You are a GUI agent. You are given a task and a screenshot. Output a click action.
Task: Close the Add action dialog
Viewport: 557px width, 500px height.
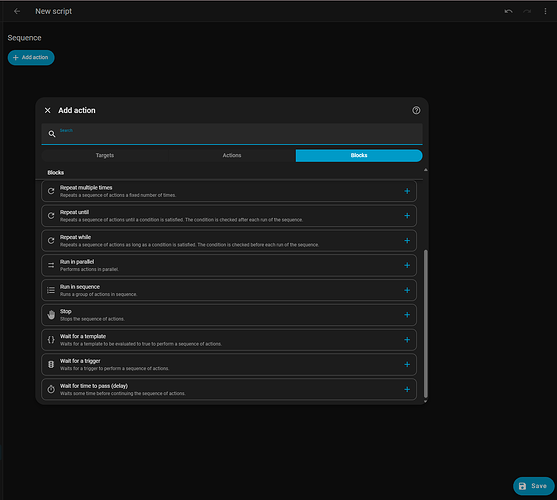[x=48, y=110]
